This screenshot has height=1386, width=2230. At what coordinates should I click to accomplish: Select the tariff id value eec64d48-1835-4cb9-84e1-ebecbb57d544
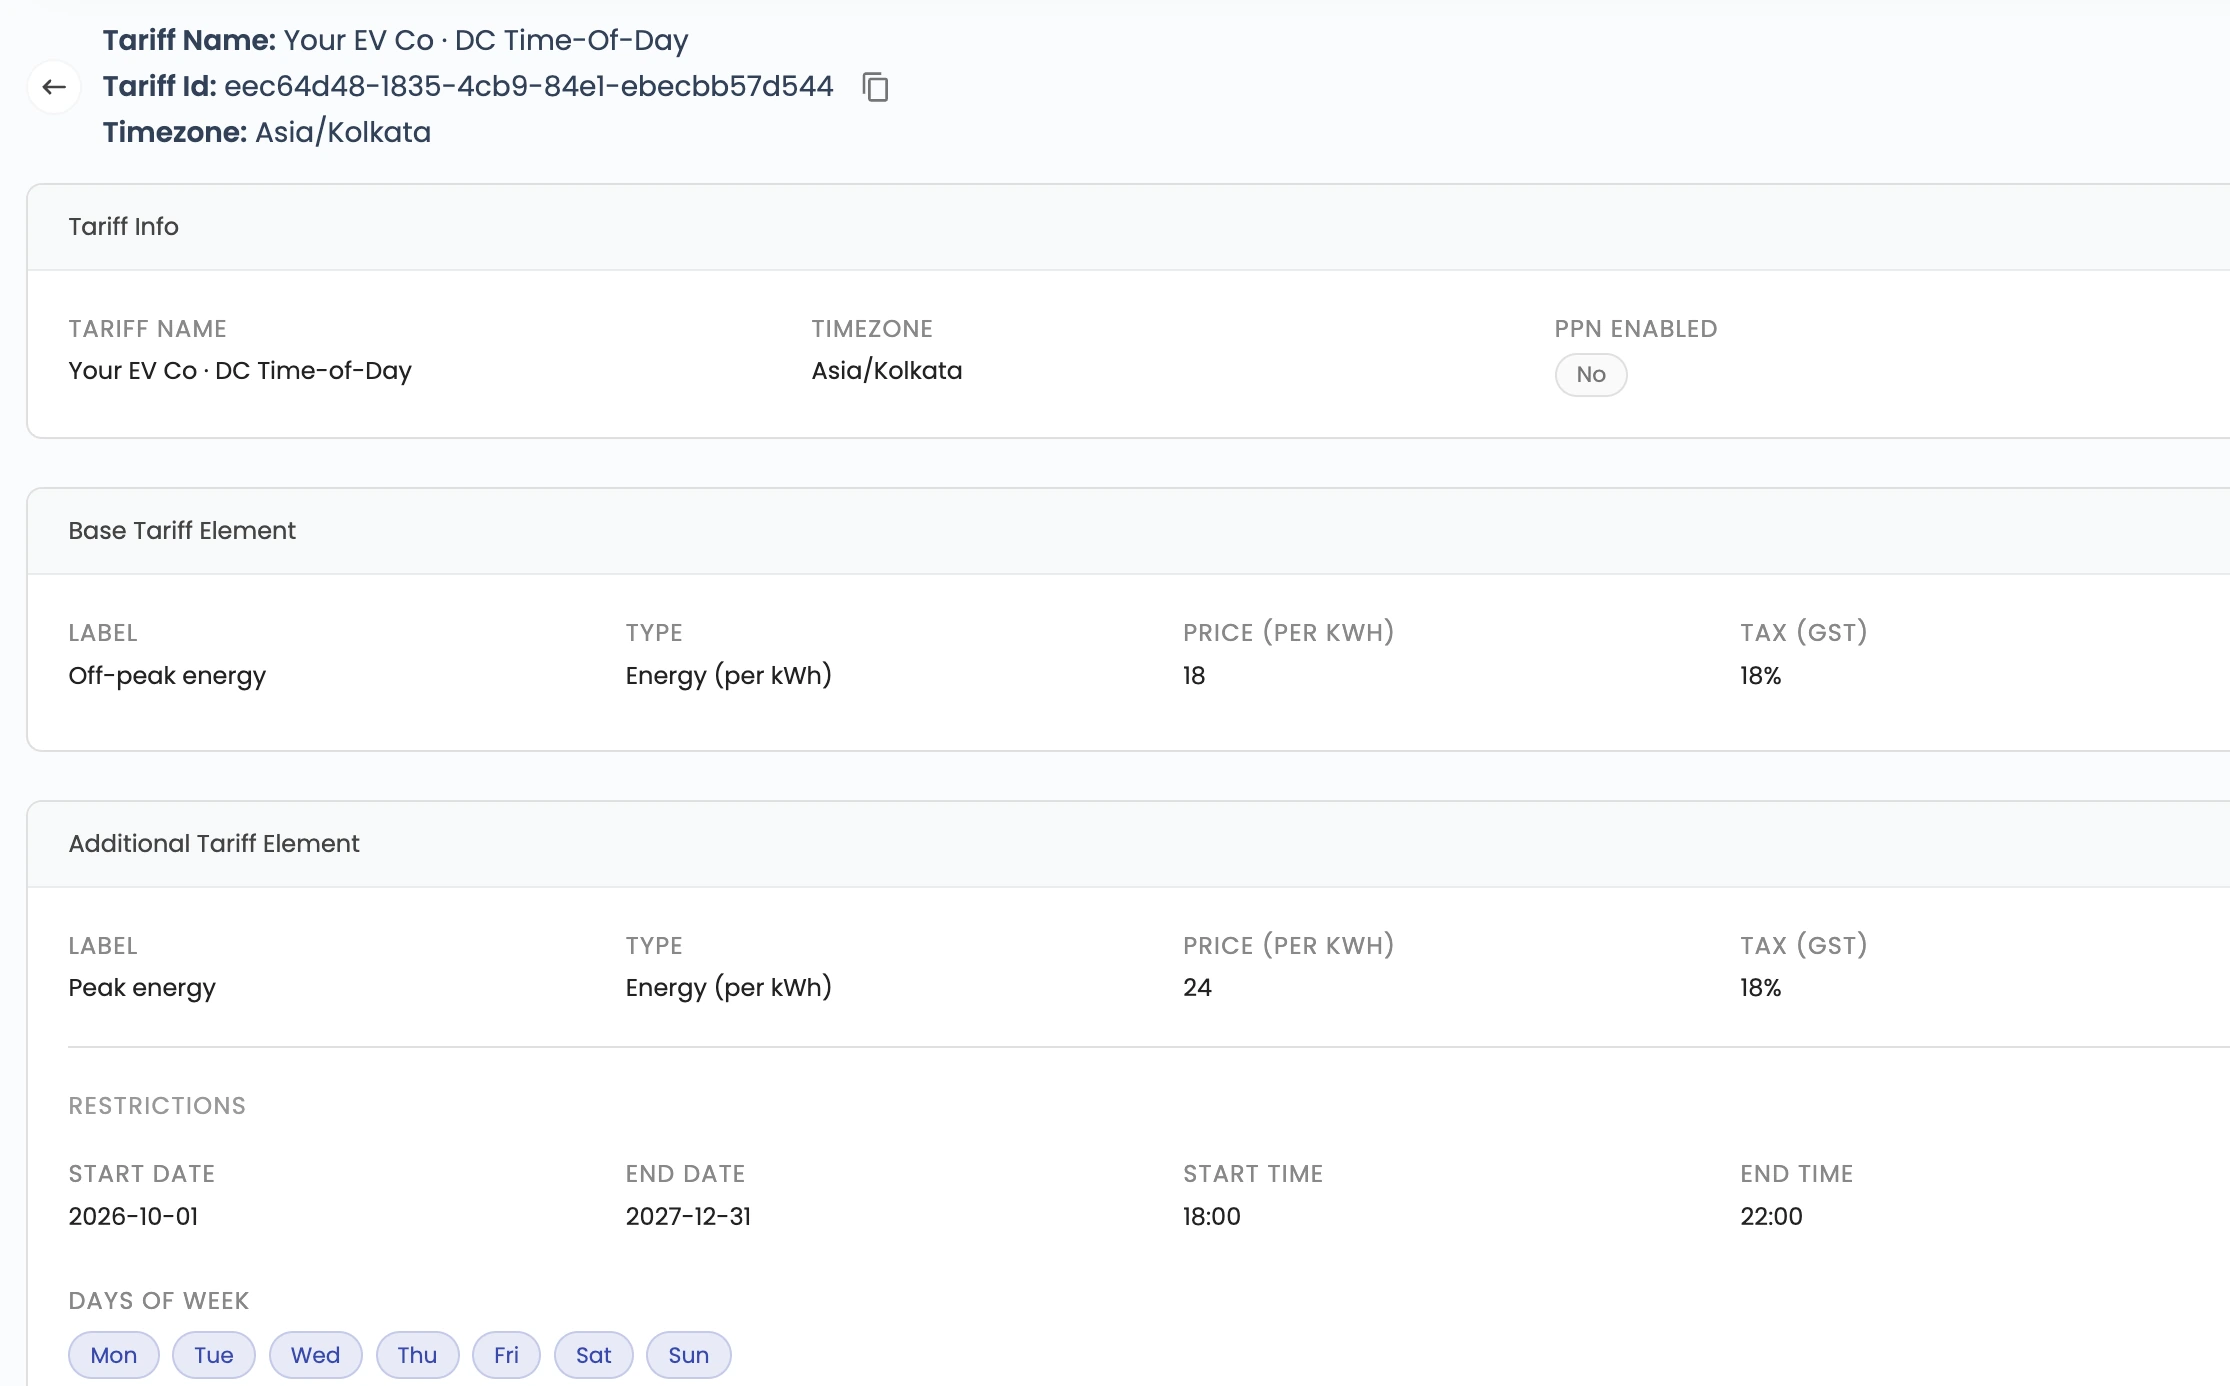(x=529, y=86)
